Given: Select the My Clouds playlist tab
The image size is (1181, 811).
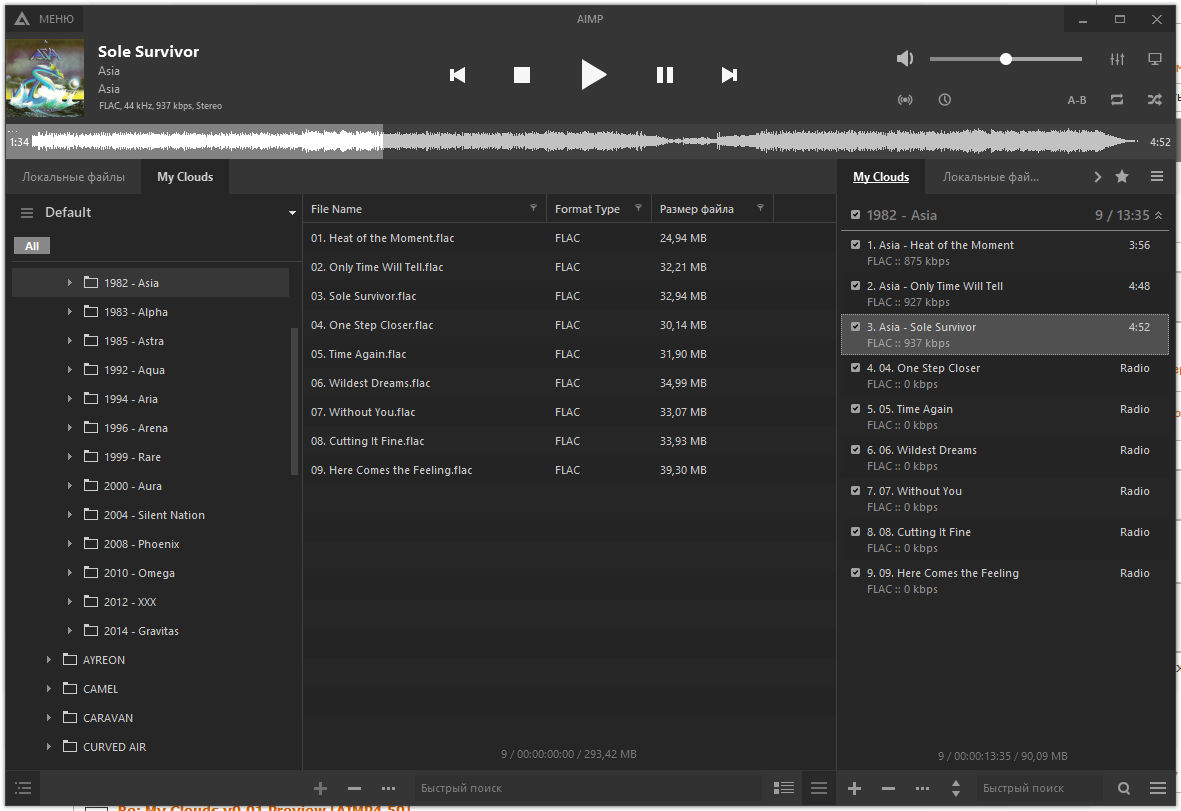Looking at the screenshot, I should coord(881,177).
